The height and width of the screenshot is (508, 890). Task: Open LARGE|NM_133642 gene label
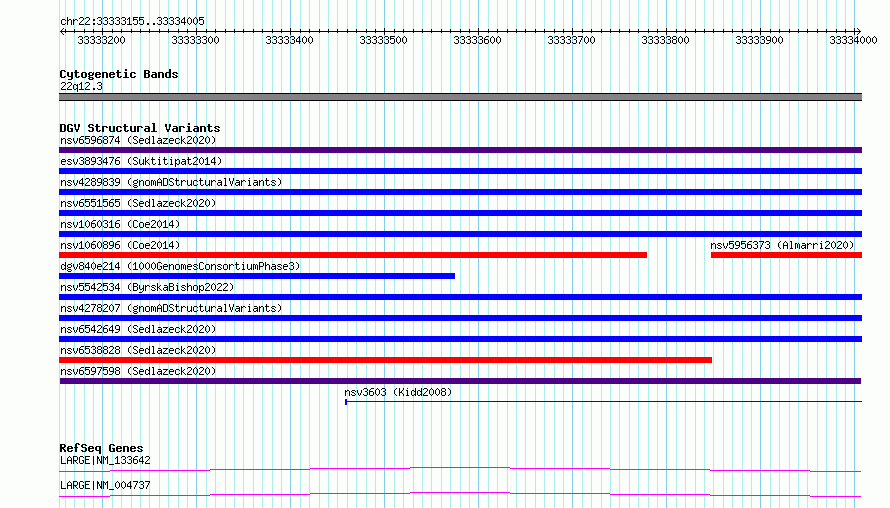tap(105, 460)
